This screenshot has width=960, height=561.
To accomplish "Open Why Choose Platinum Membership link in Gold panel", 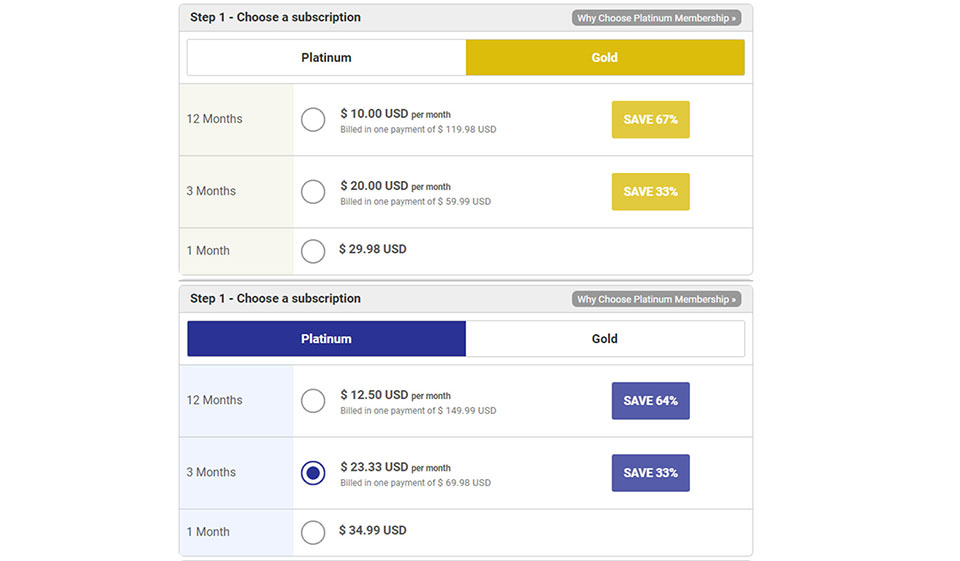I will [656, 18].
